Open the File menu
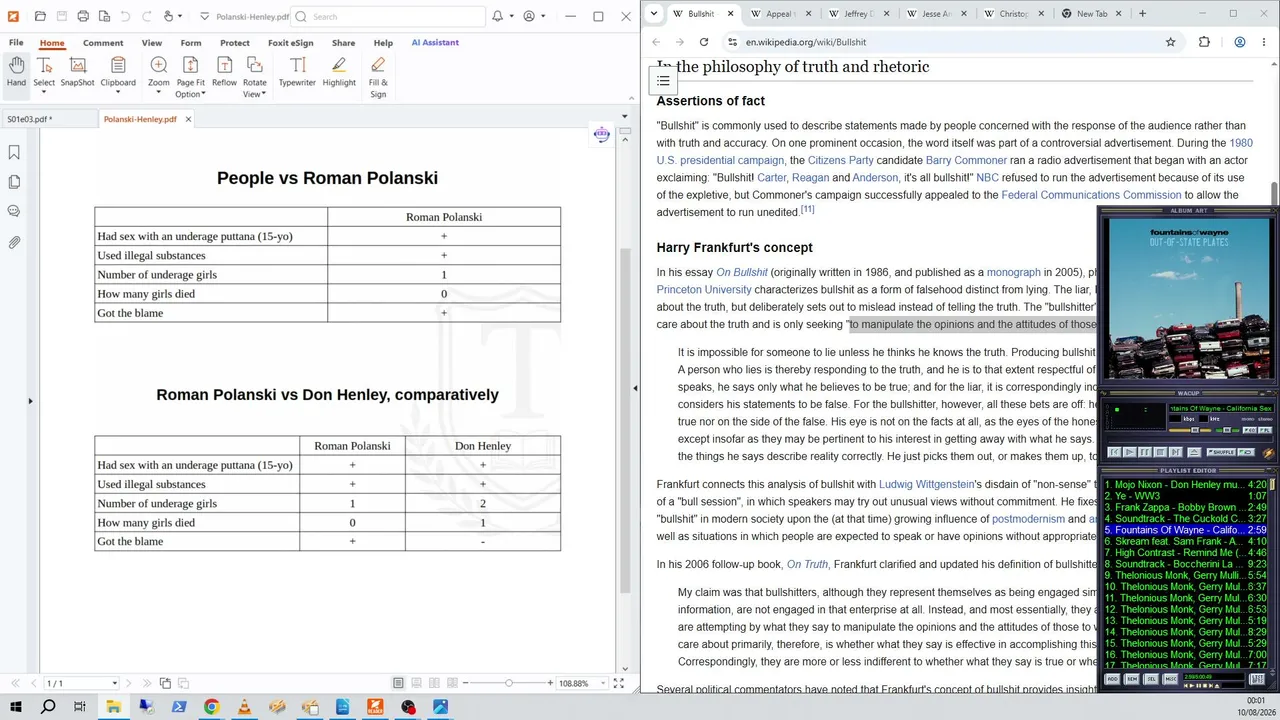 click(x=16, y=43)
